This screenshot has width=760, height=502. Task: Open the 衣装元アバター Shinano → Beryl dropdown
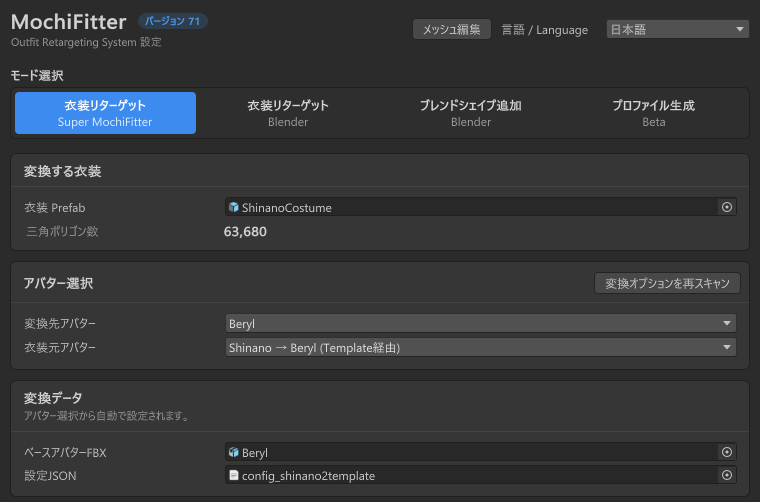[480, 347]
